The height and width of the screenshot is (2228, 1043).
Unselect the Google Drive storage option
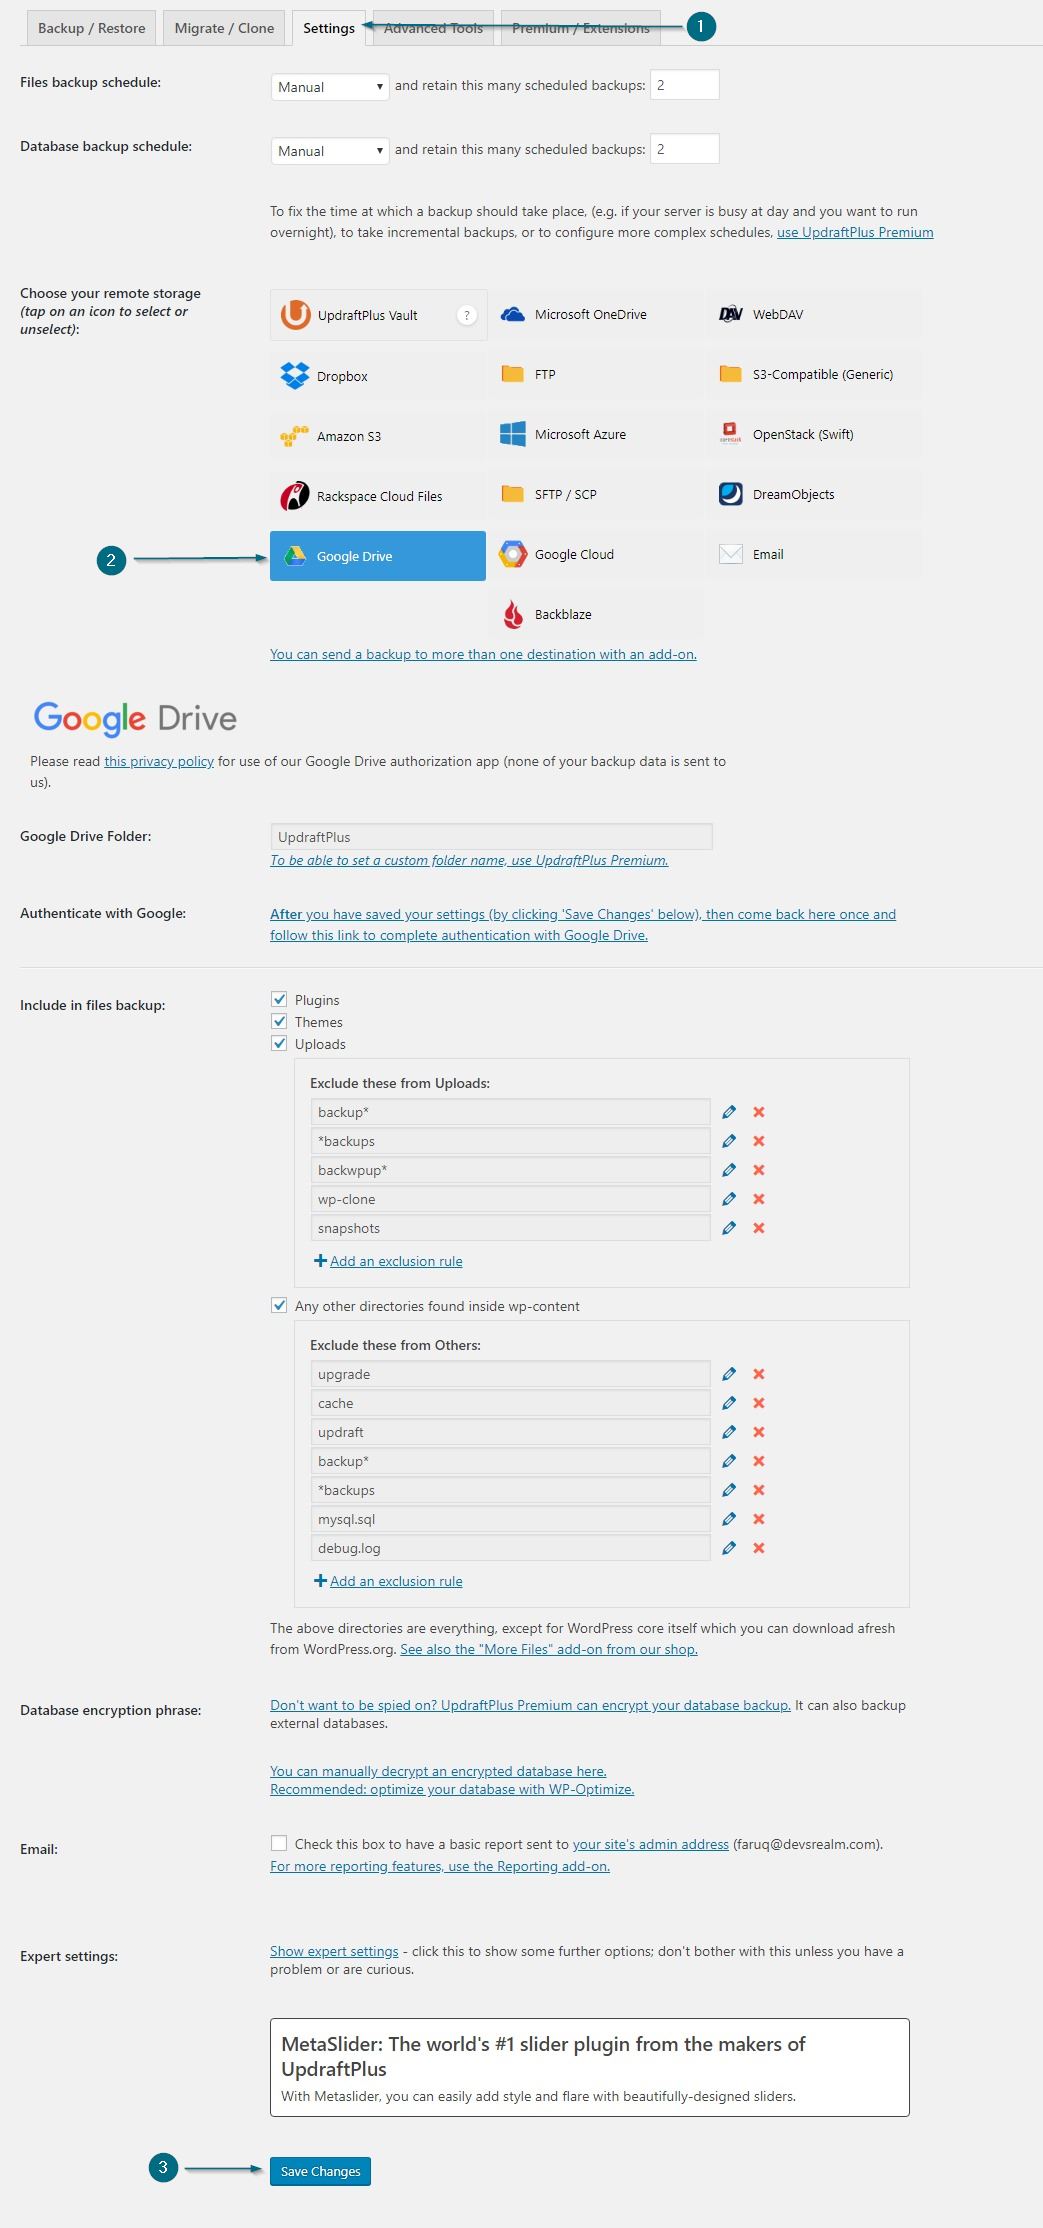click(378, 556)
